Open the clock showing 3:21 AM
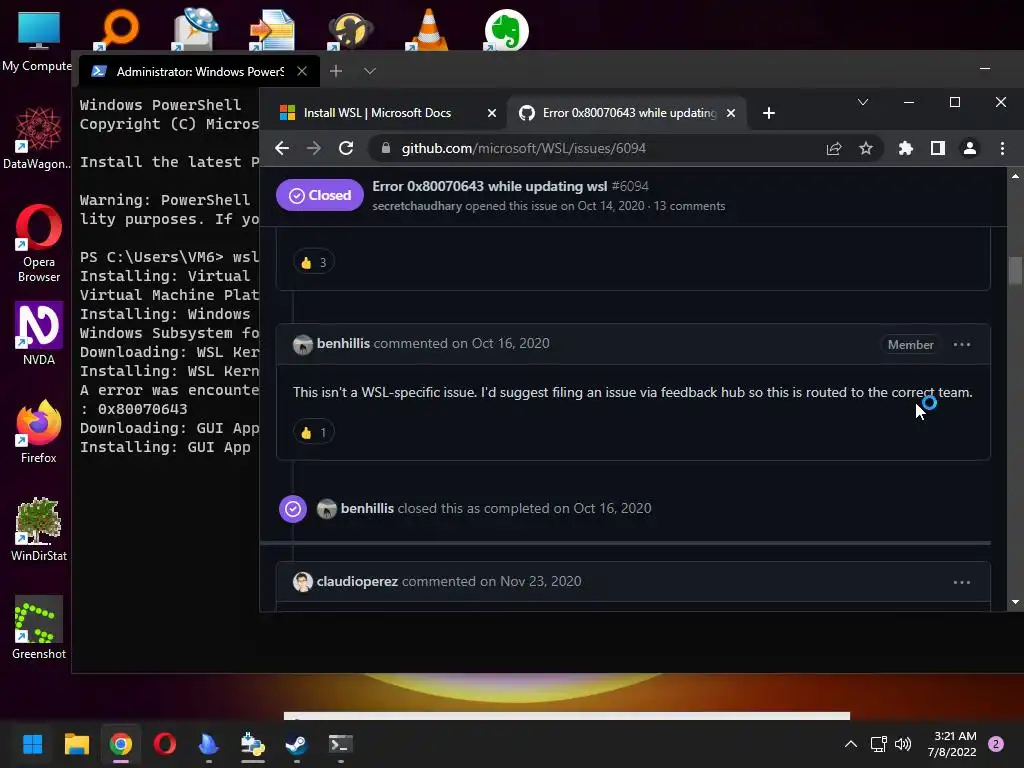This screenshot has height=768, width=1024. [952, 744]
